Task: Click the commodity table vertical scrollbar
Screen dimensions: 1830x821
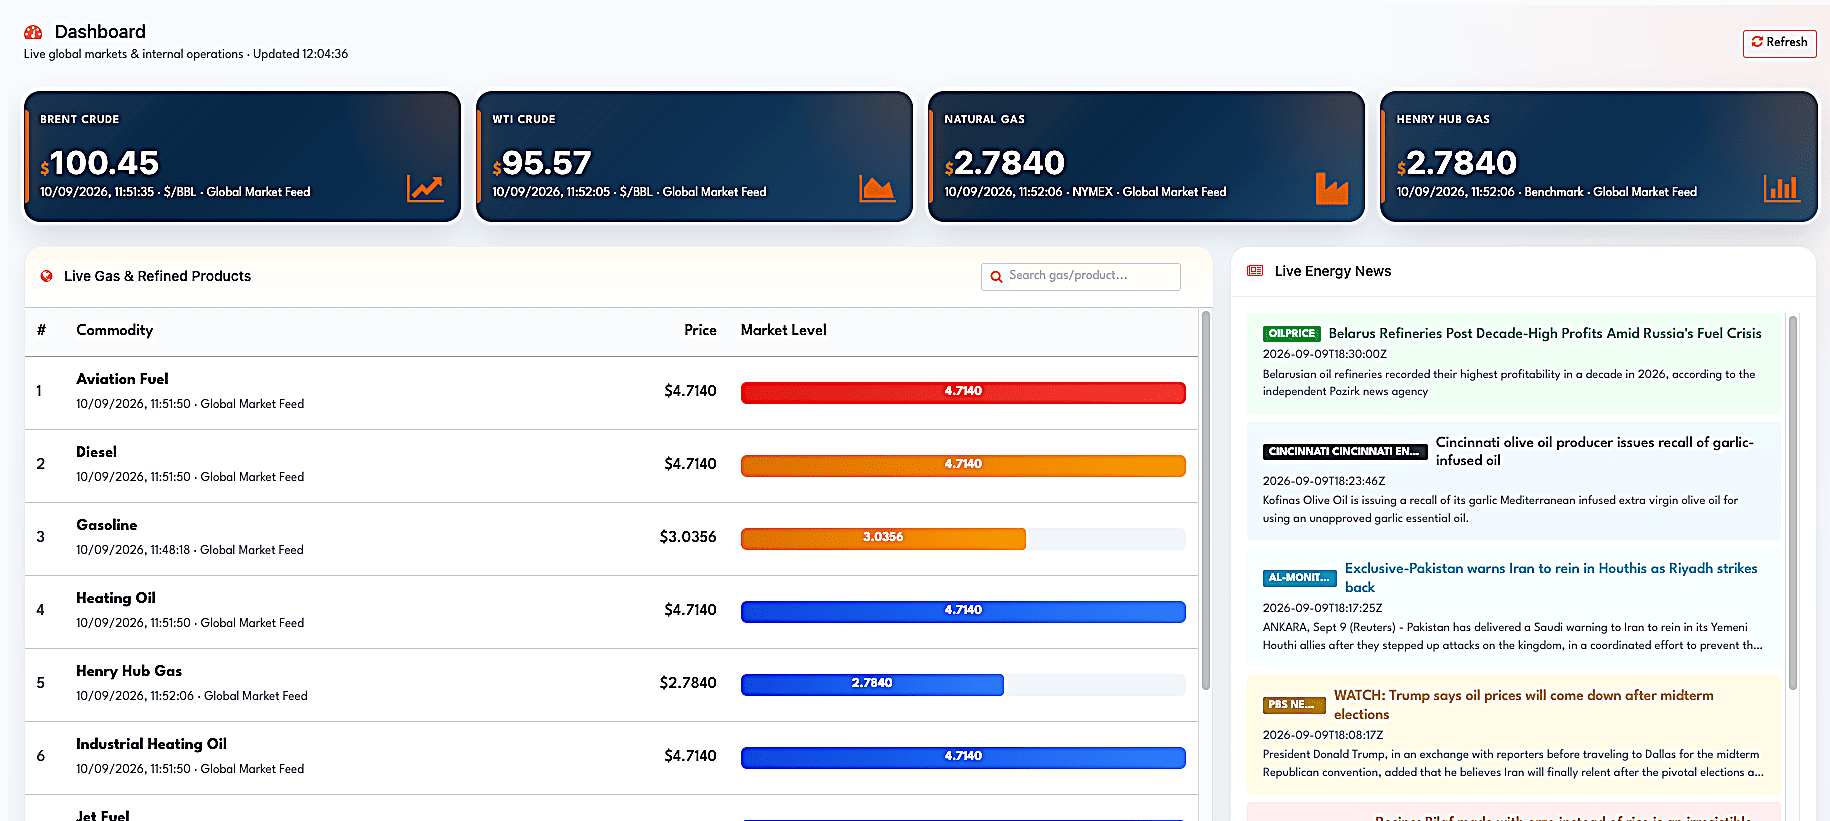Action: point(1205,500)
